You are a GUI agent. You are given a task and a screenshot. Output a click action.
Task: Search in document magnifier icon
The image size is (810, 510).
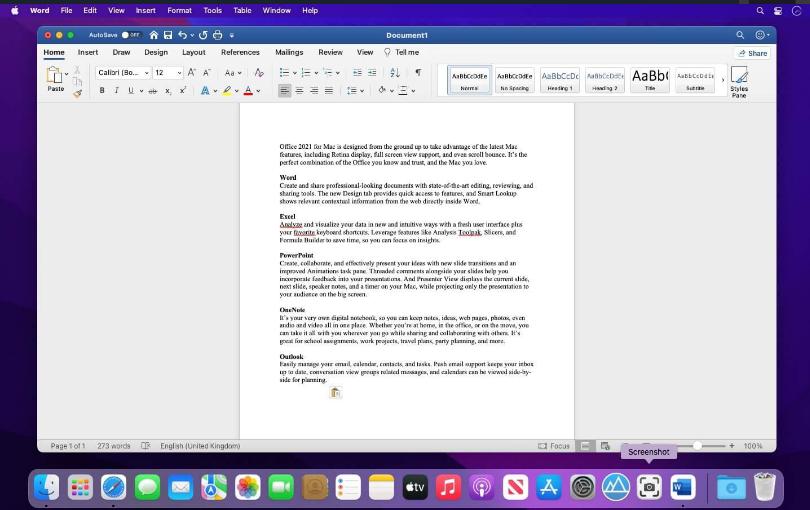click(x=740, y=35)
